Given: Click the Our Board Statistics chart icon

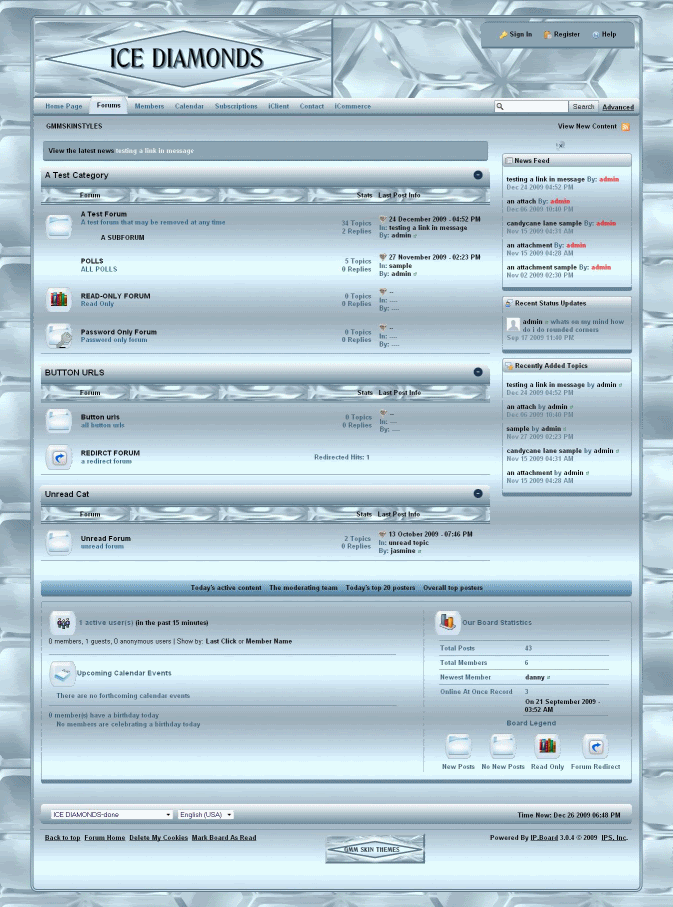Looking at the screenshot, I should (447, 623).
